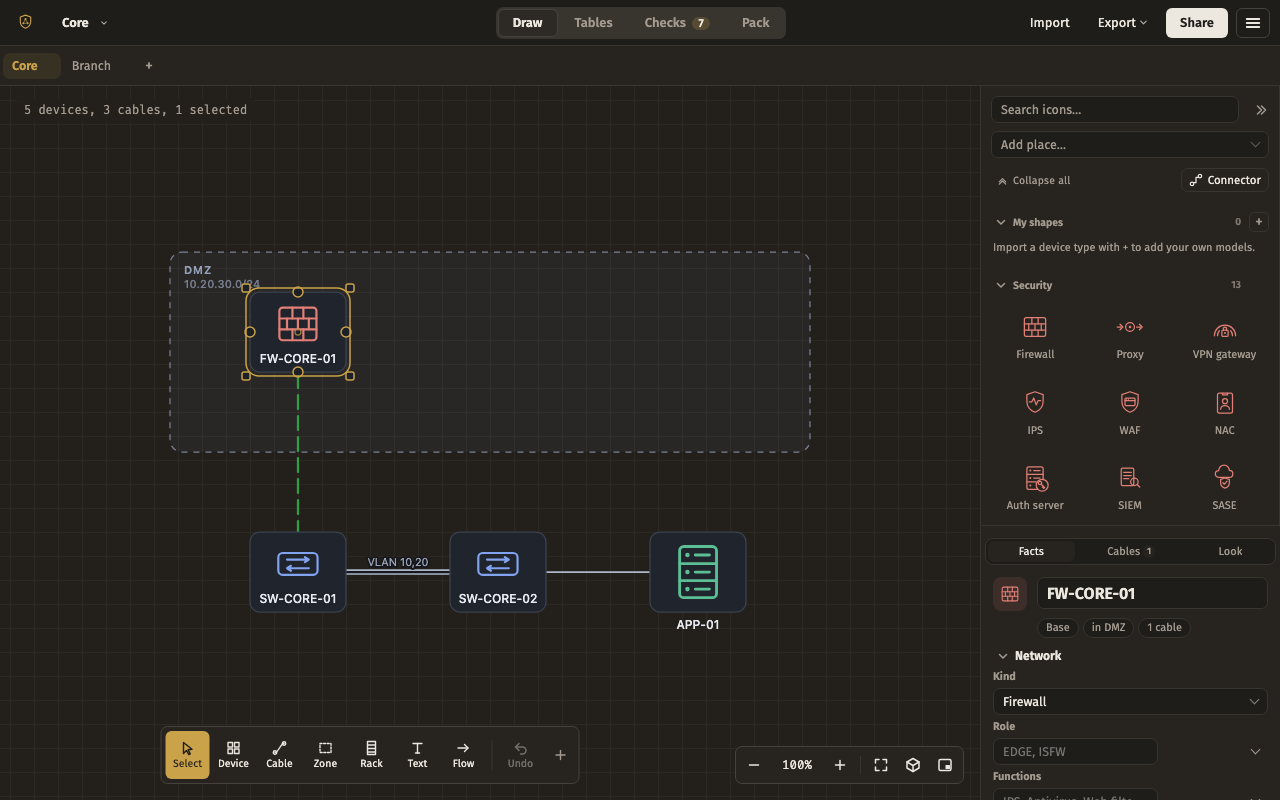
Task: Select the SIEM shape icon
Action: [1129, 478]
